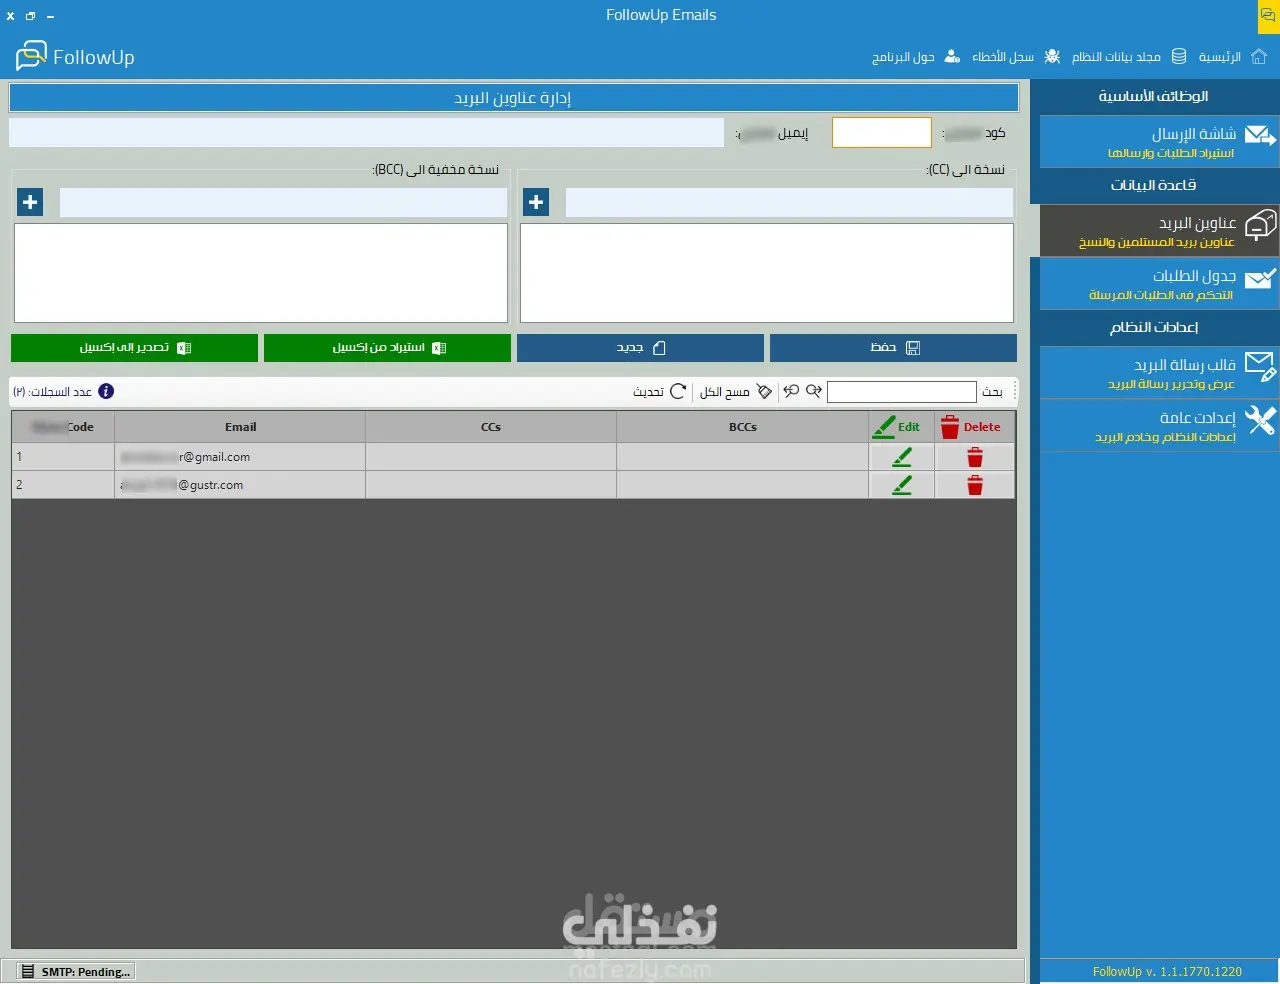Click the Delete column header

pyautogui.click(x=975, y=427)
